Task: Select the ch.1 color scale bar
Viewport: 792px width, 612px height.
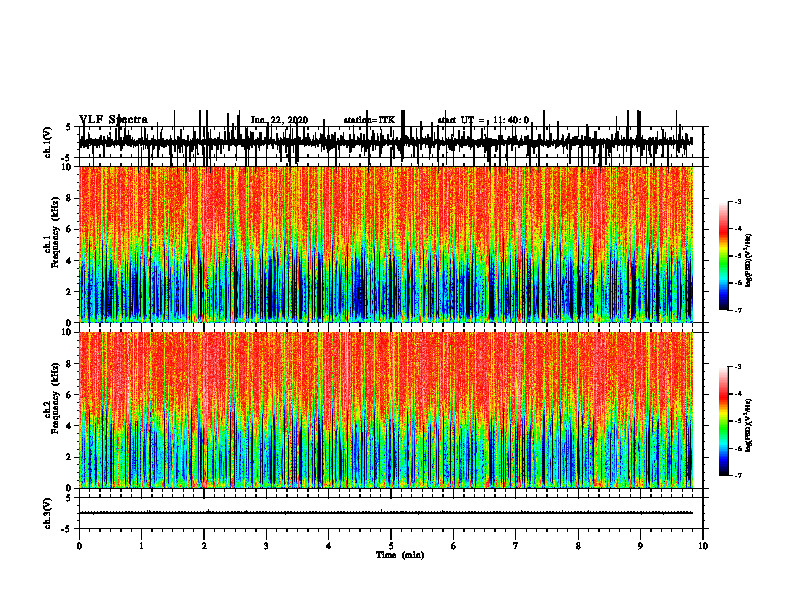Action: pyautogui.click(x=724, y=256)
